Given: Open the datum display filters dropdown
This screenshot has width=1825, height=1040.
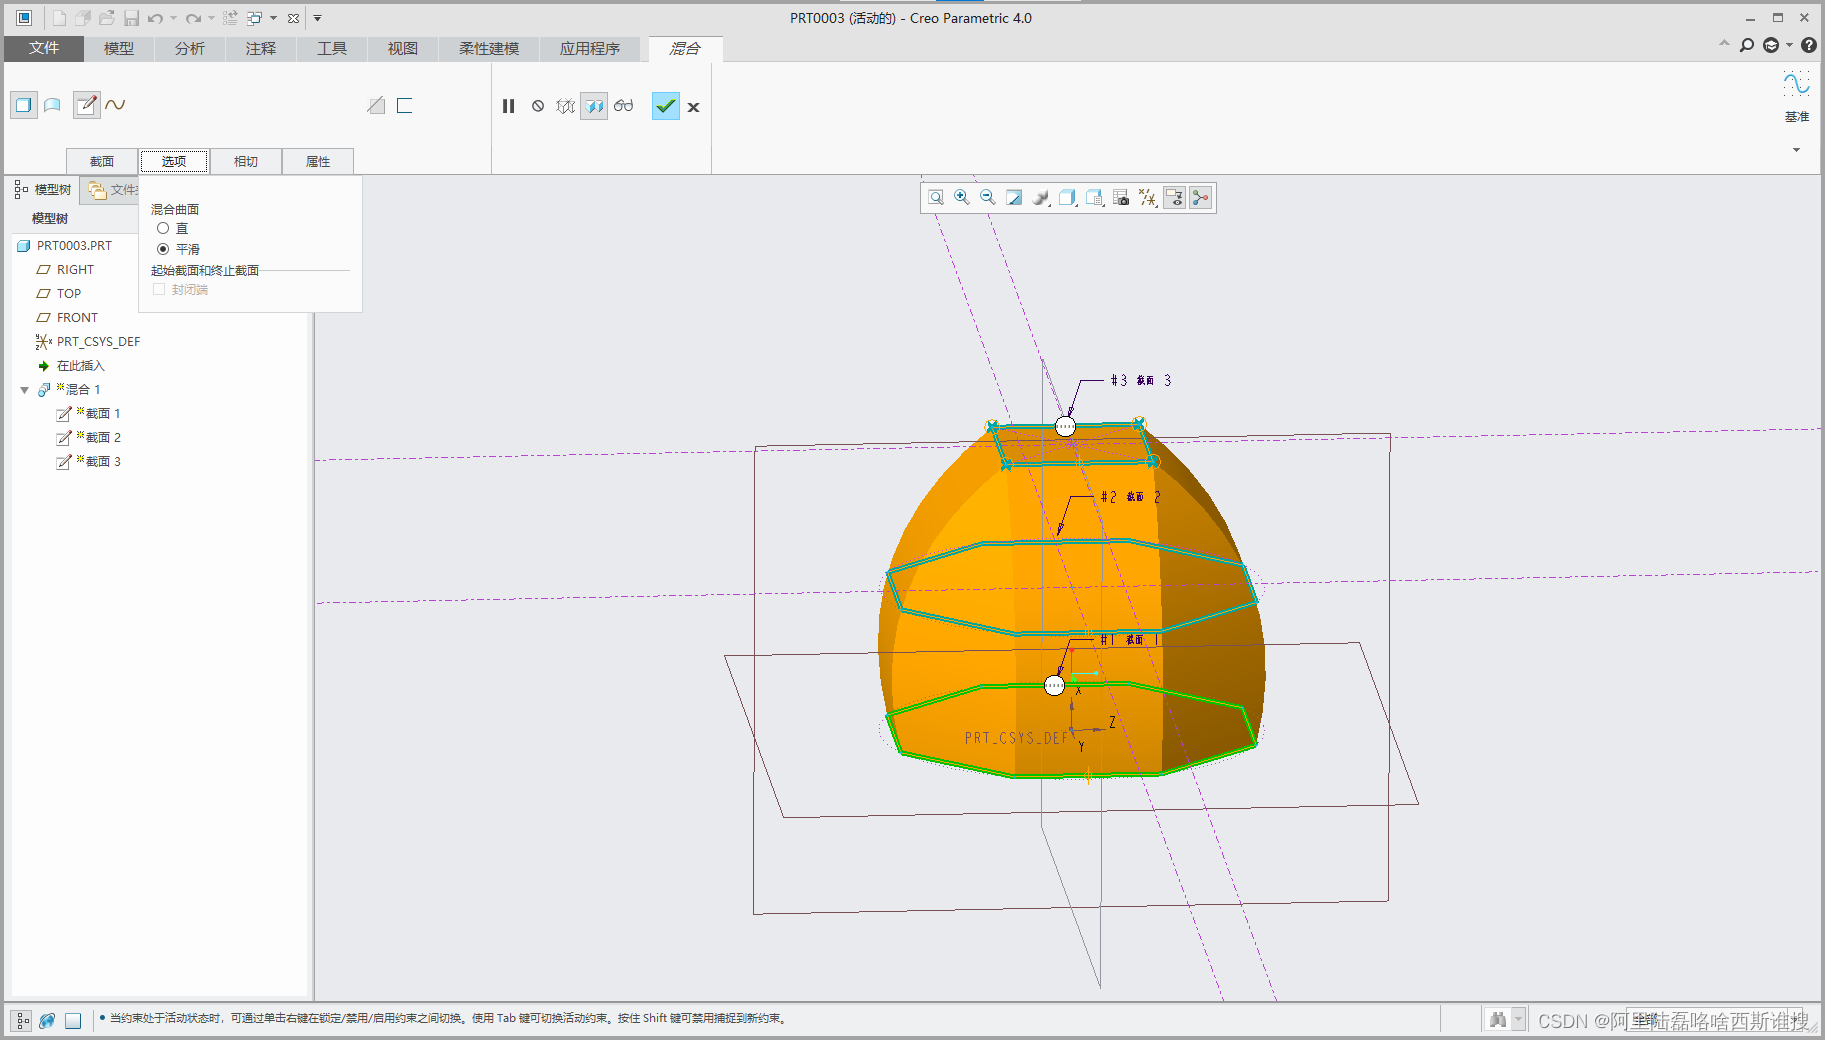Looking at the screenshot, I should pyautogui.click(x=1148, y=198).
